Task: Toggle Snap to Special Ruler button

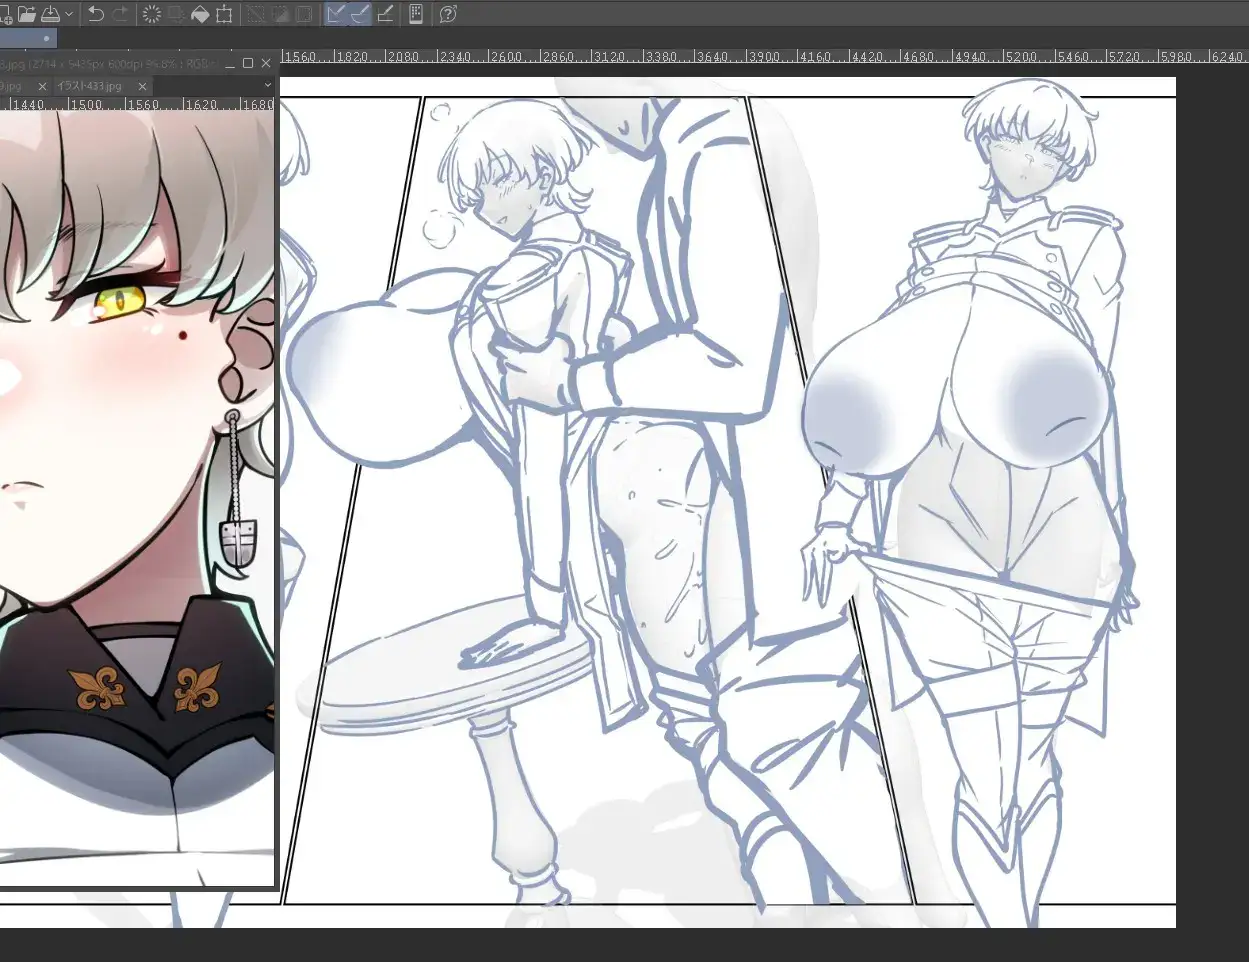Action: tap(361, 14)
